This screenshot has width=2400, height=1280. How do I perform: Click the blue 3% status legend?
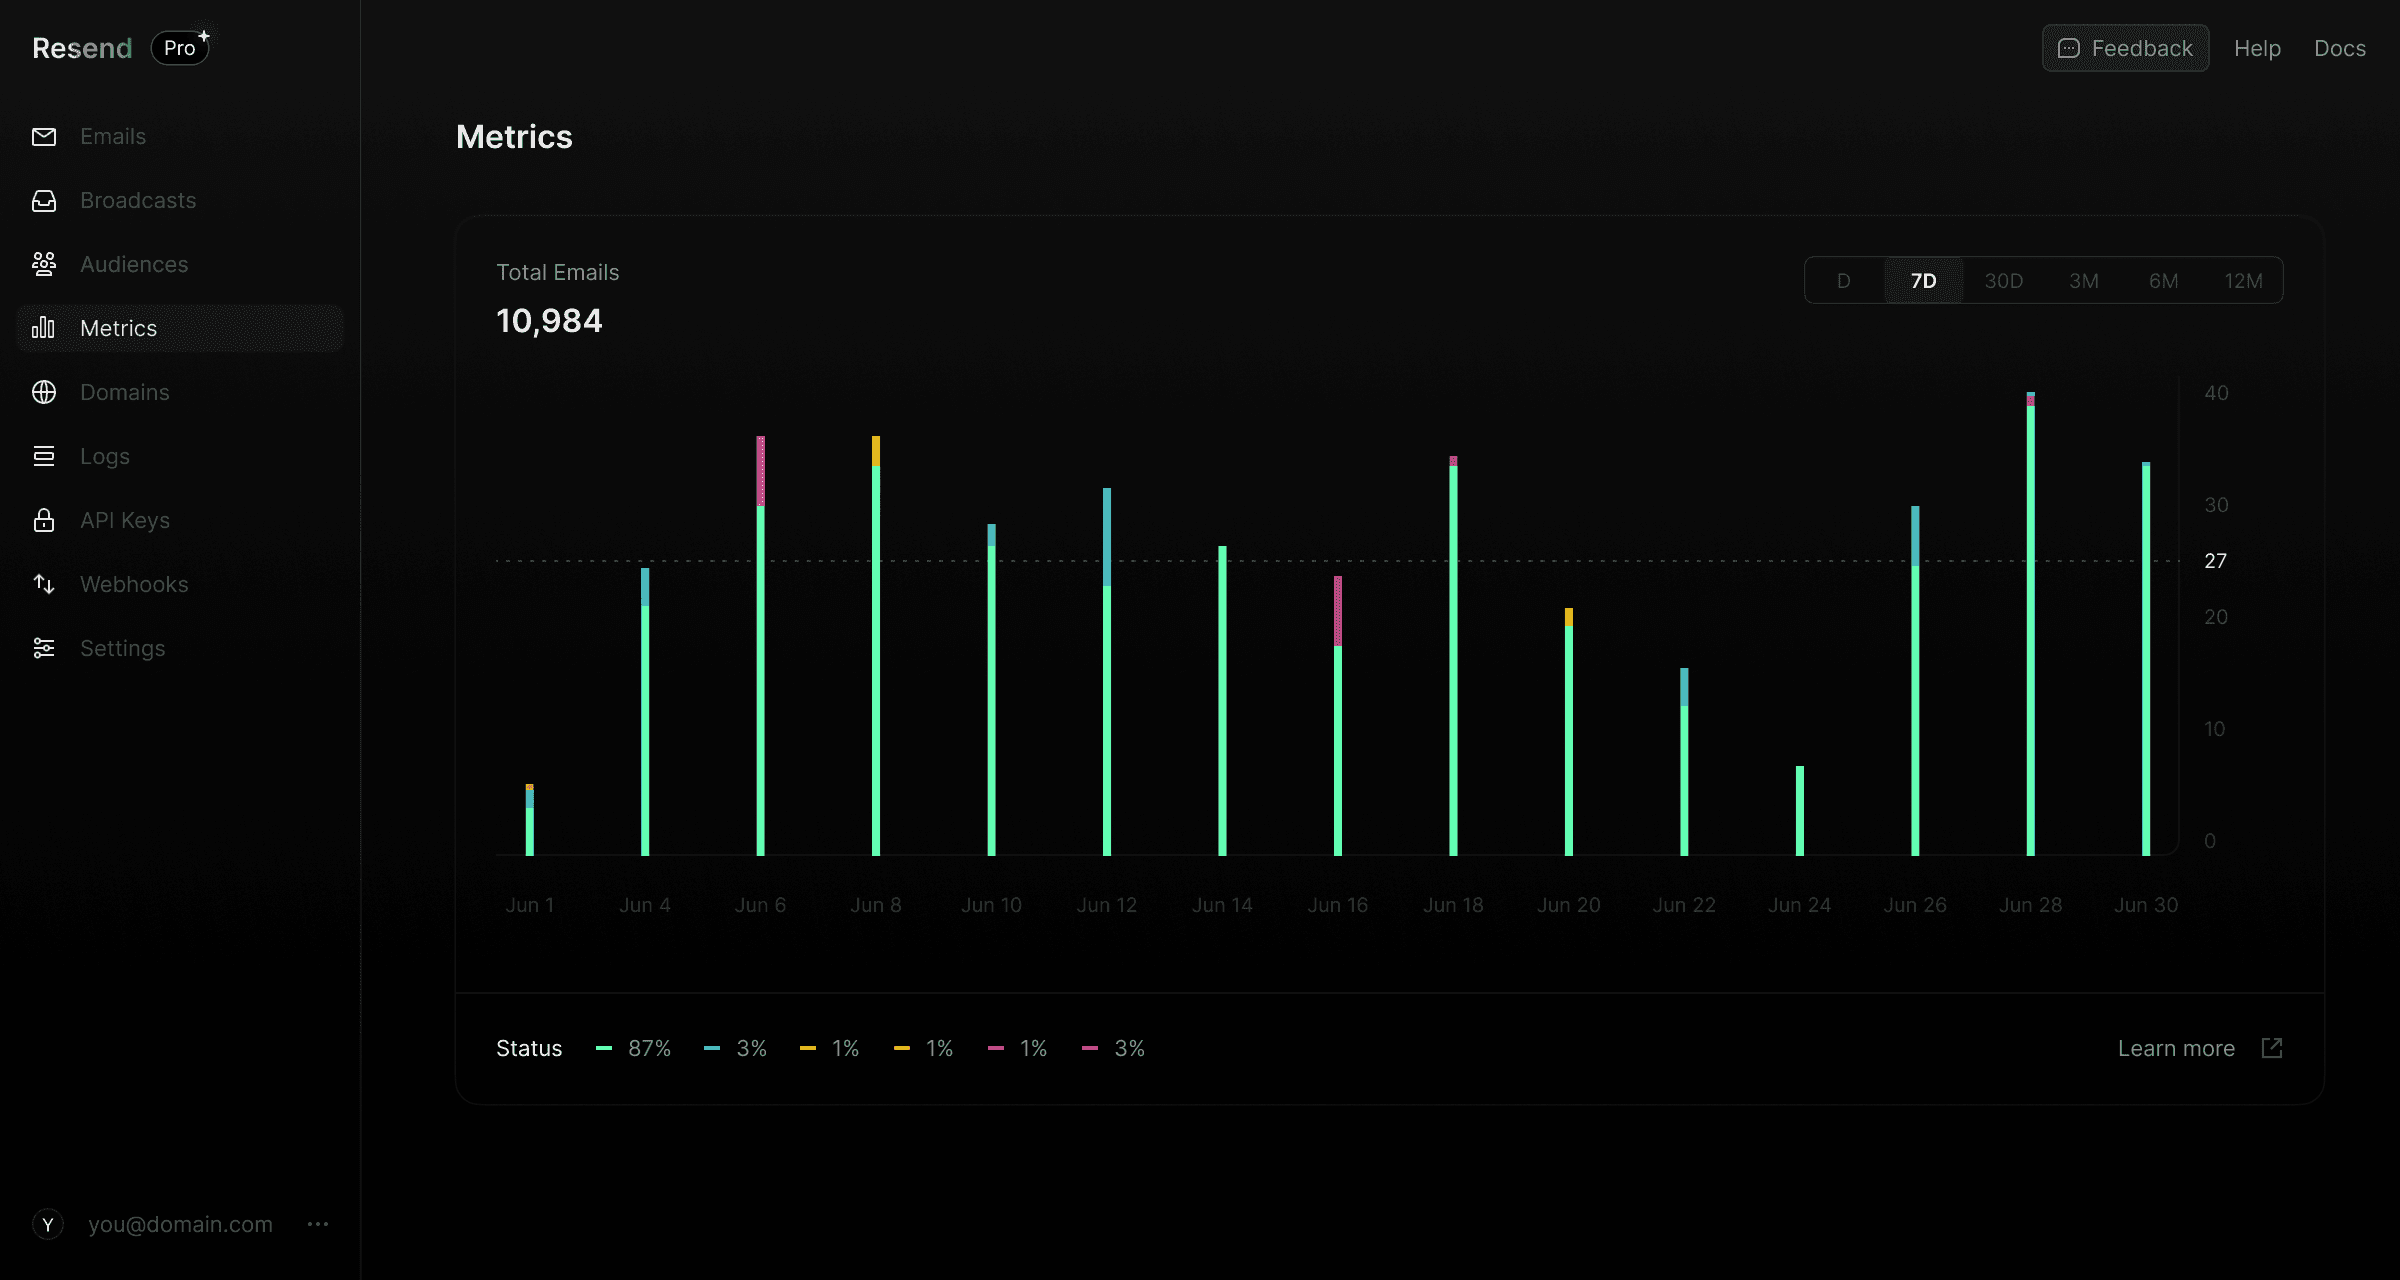736,1048
